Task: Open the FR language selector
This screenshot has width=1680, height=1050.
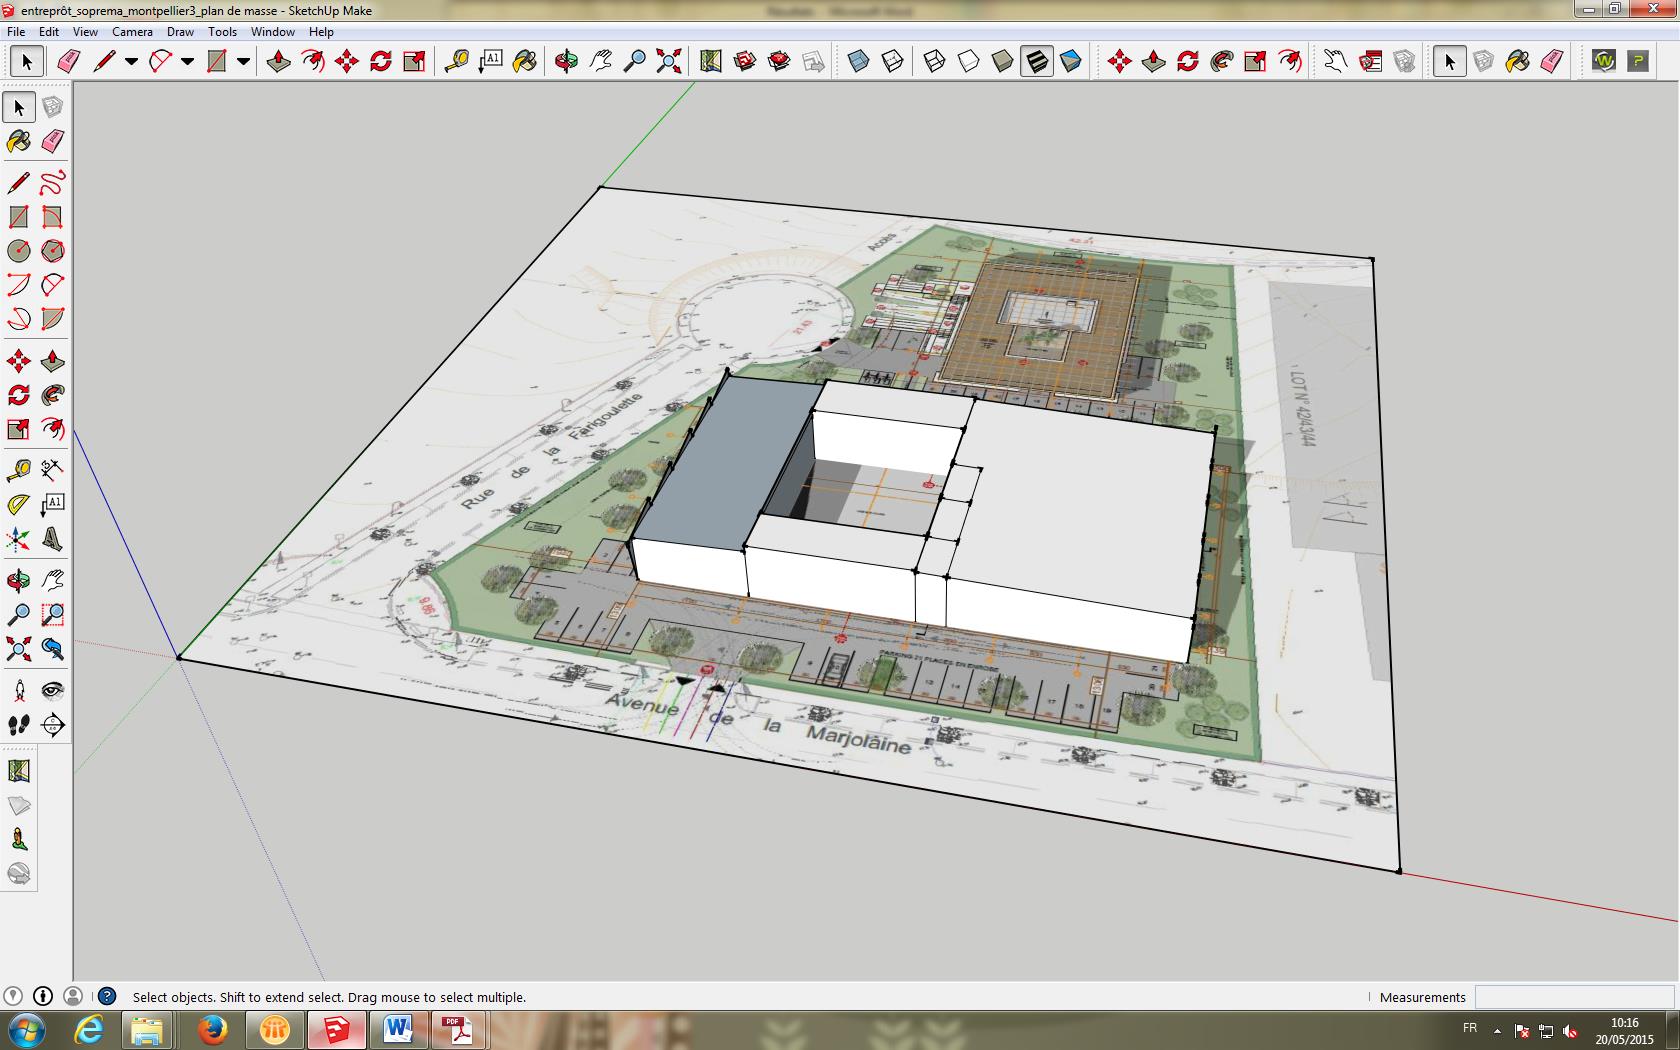Action: [x=1470, y=1029]
